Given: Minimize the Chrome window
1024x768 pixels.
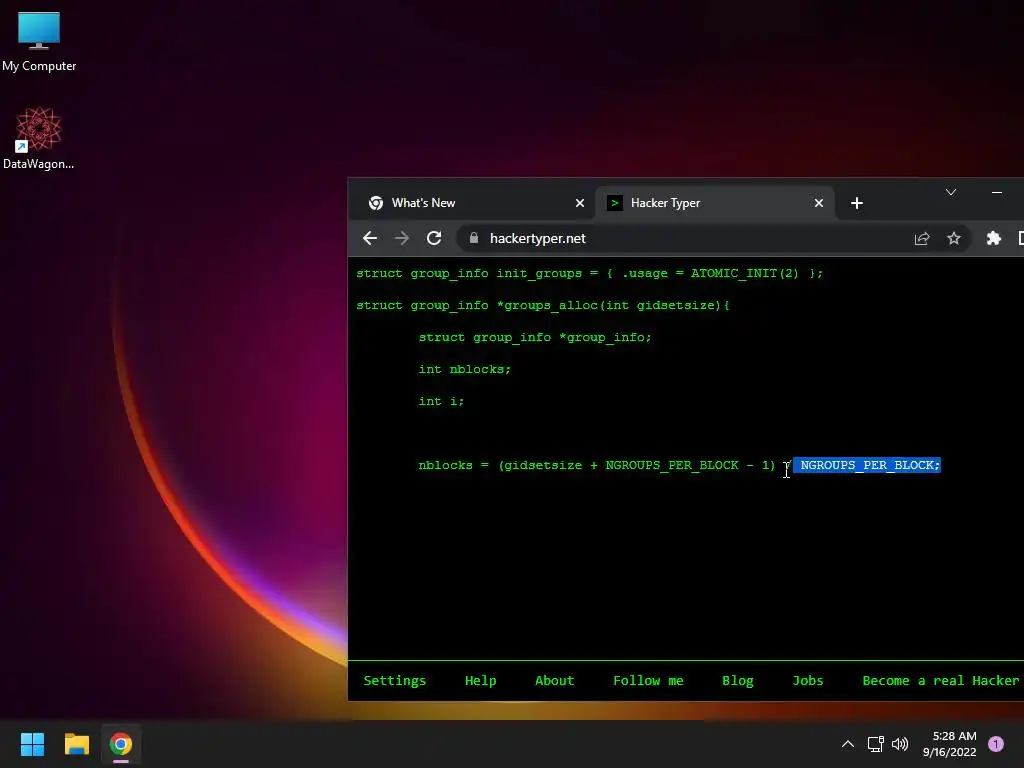Looking at the screenshot, I should tap(997, 192).
